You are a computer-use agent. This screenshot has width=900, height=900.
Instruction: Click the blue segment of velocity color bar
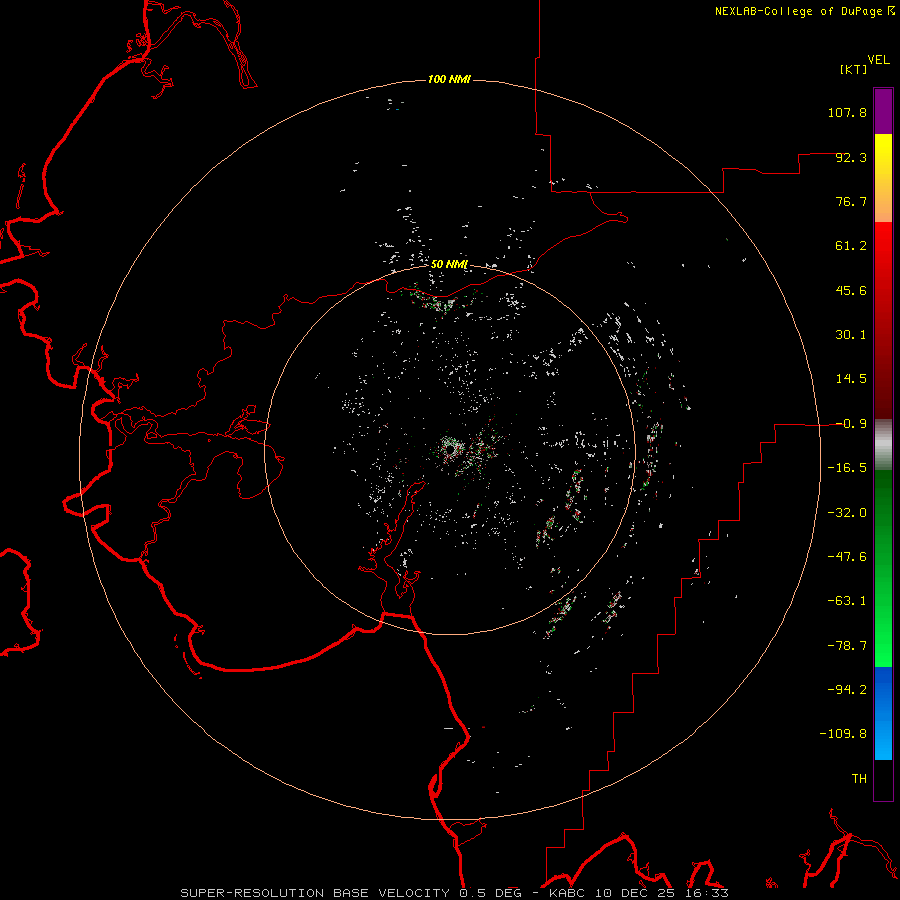coord(883,713)
